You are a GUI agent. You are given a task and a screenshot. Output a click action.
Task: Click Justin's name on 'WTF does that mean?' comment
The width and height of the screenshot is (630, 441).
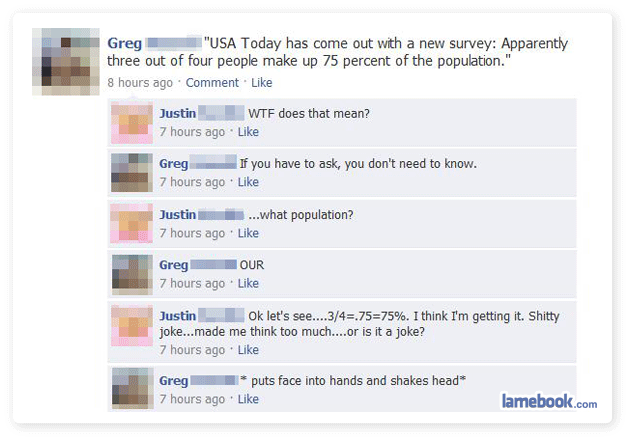click(x=178, y=113)
